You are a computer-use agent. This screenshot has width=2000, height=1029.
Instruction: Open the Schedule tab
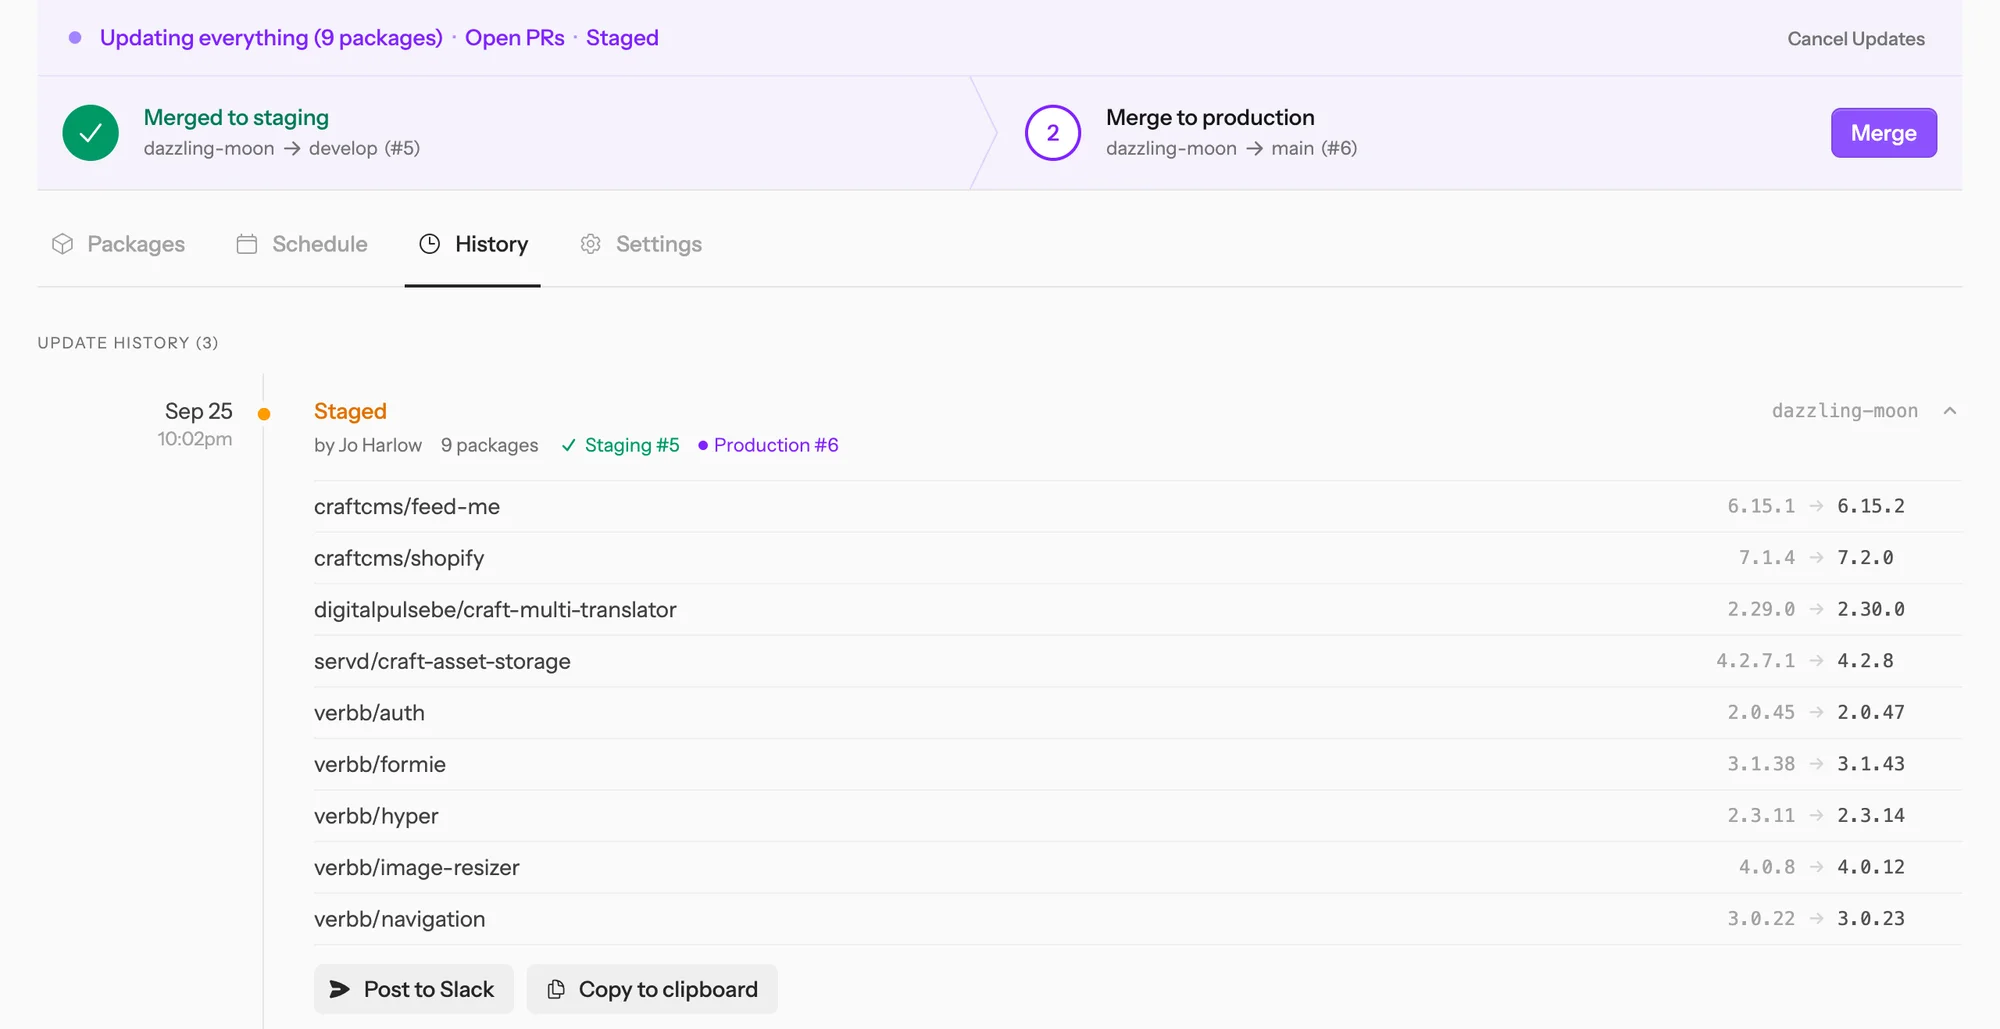tap(301, 244)
